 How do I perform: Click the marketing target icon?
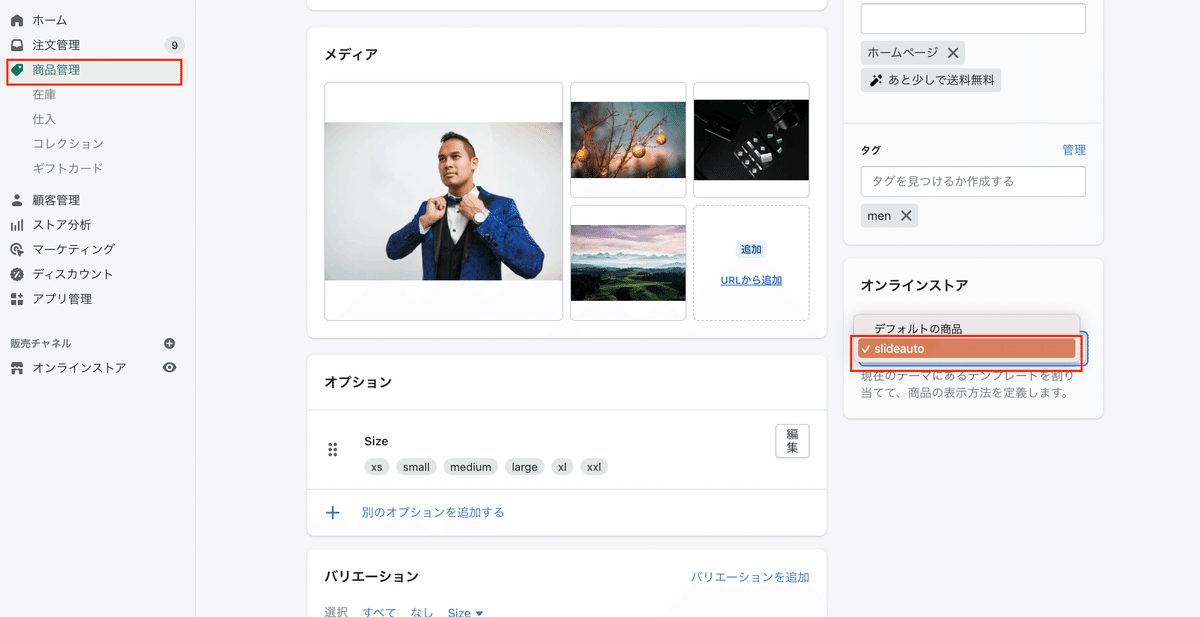[17, 249]
